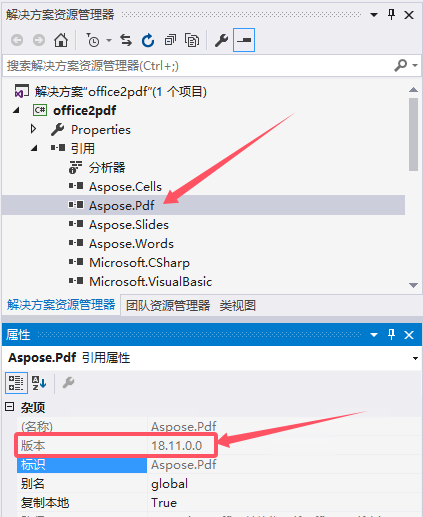Click the Home icon in Solution Explorer toolbar

(61, 40)
